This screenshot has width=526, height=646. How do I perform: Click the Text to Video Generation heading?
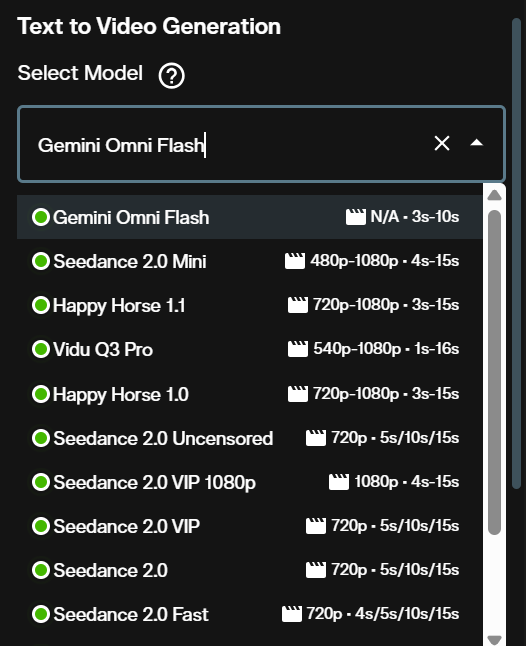149,26
